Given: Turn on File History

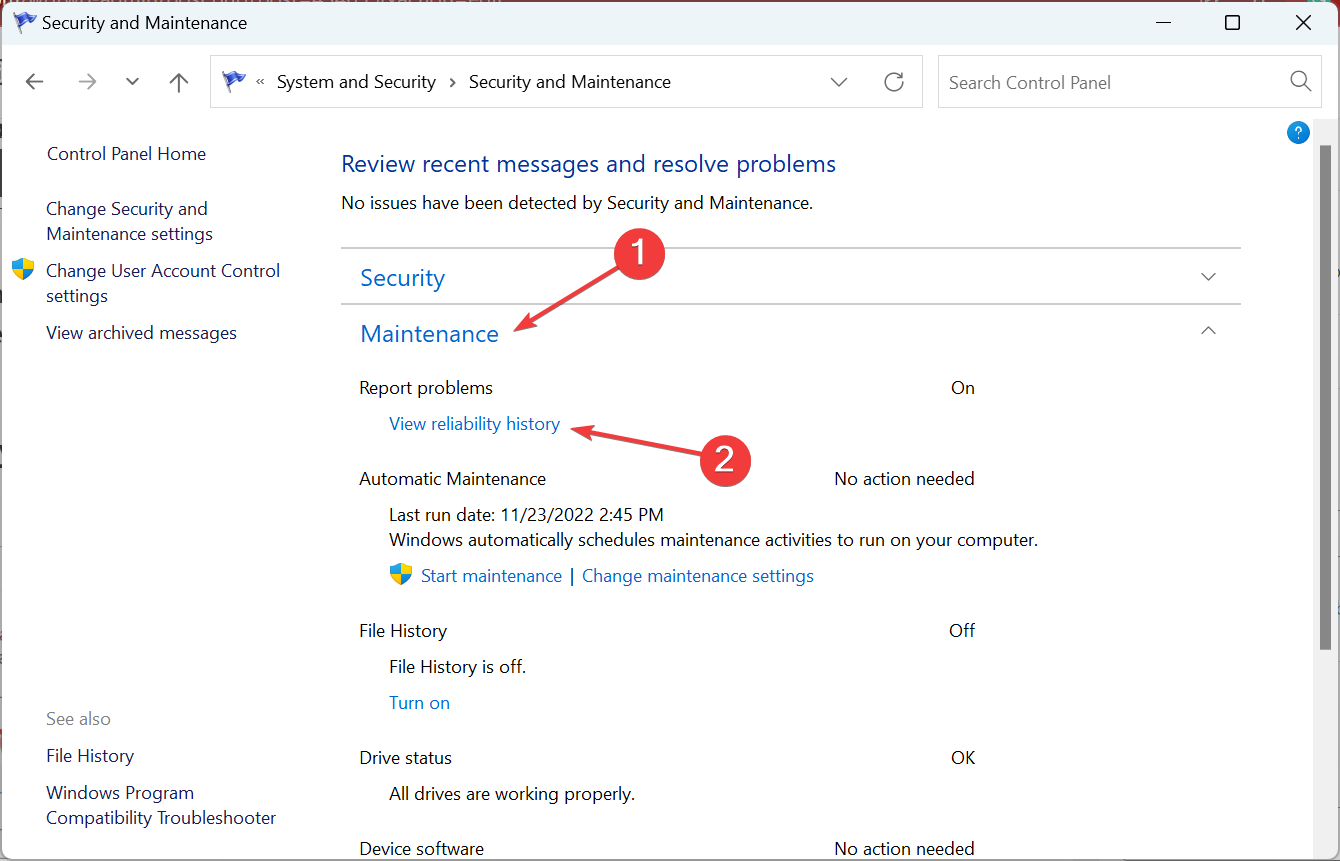Looking at the screenshot, I should [419, 703].
